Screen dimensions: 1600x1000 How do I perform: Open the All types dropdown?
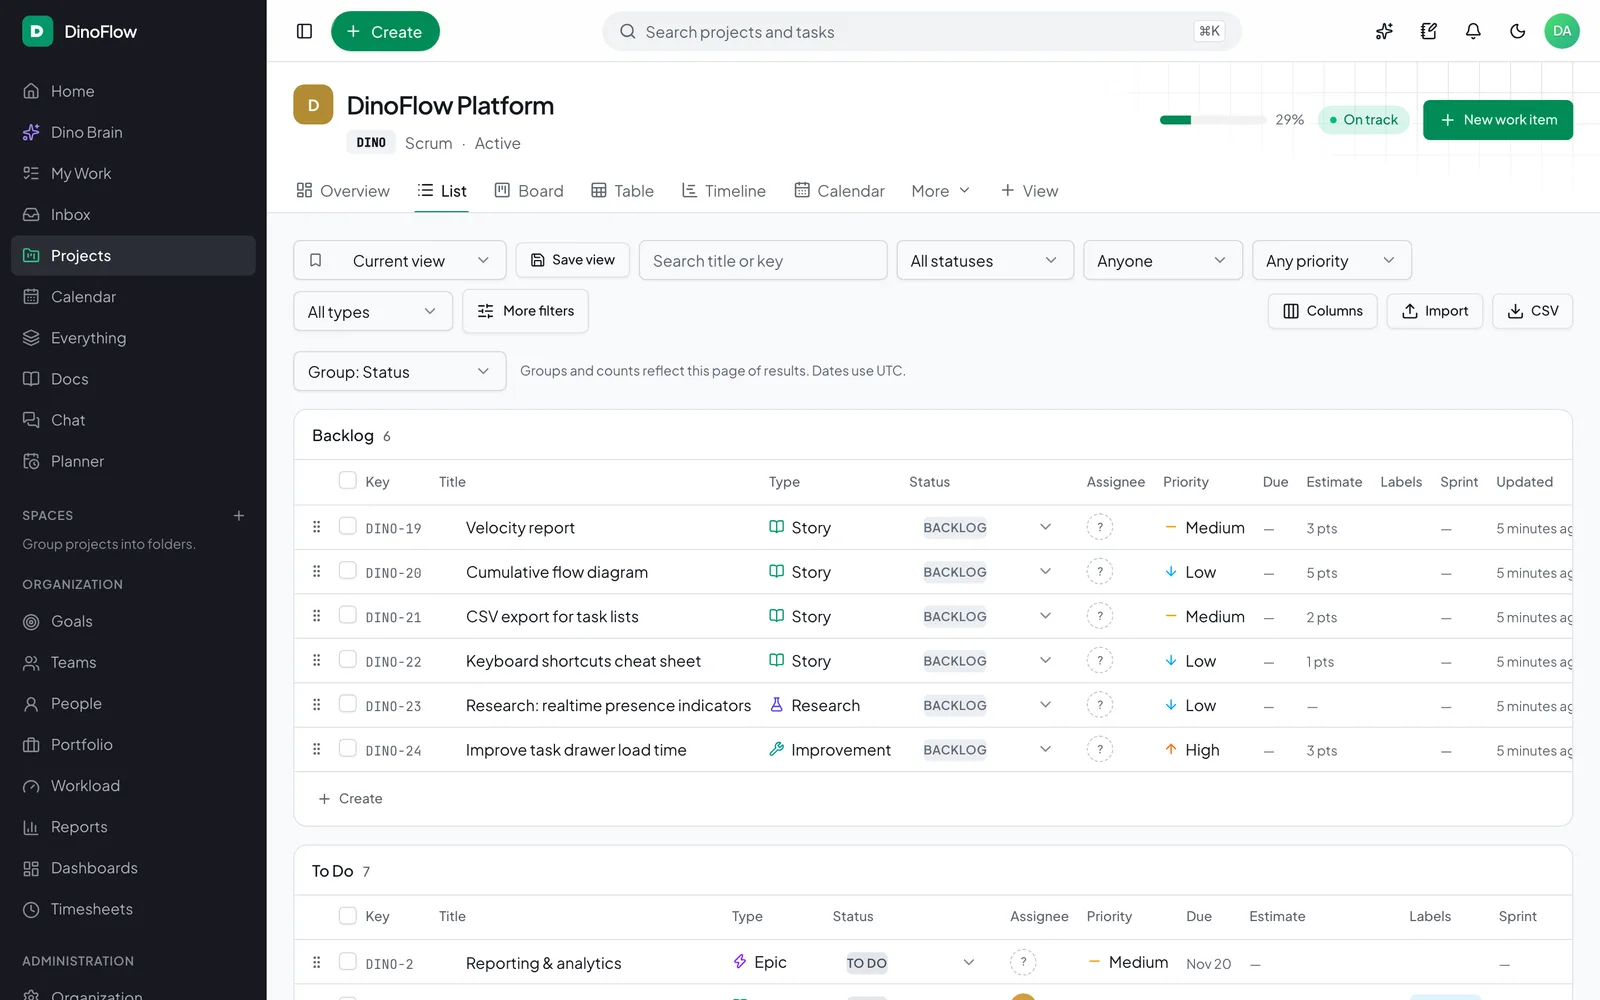tap(373, 311)
